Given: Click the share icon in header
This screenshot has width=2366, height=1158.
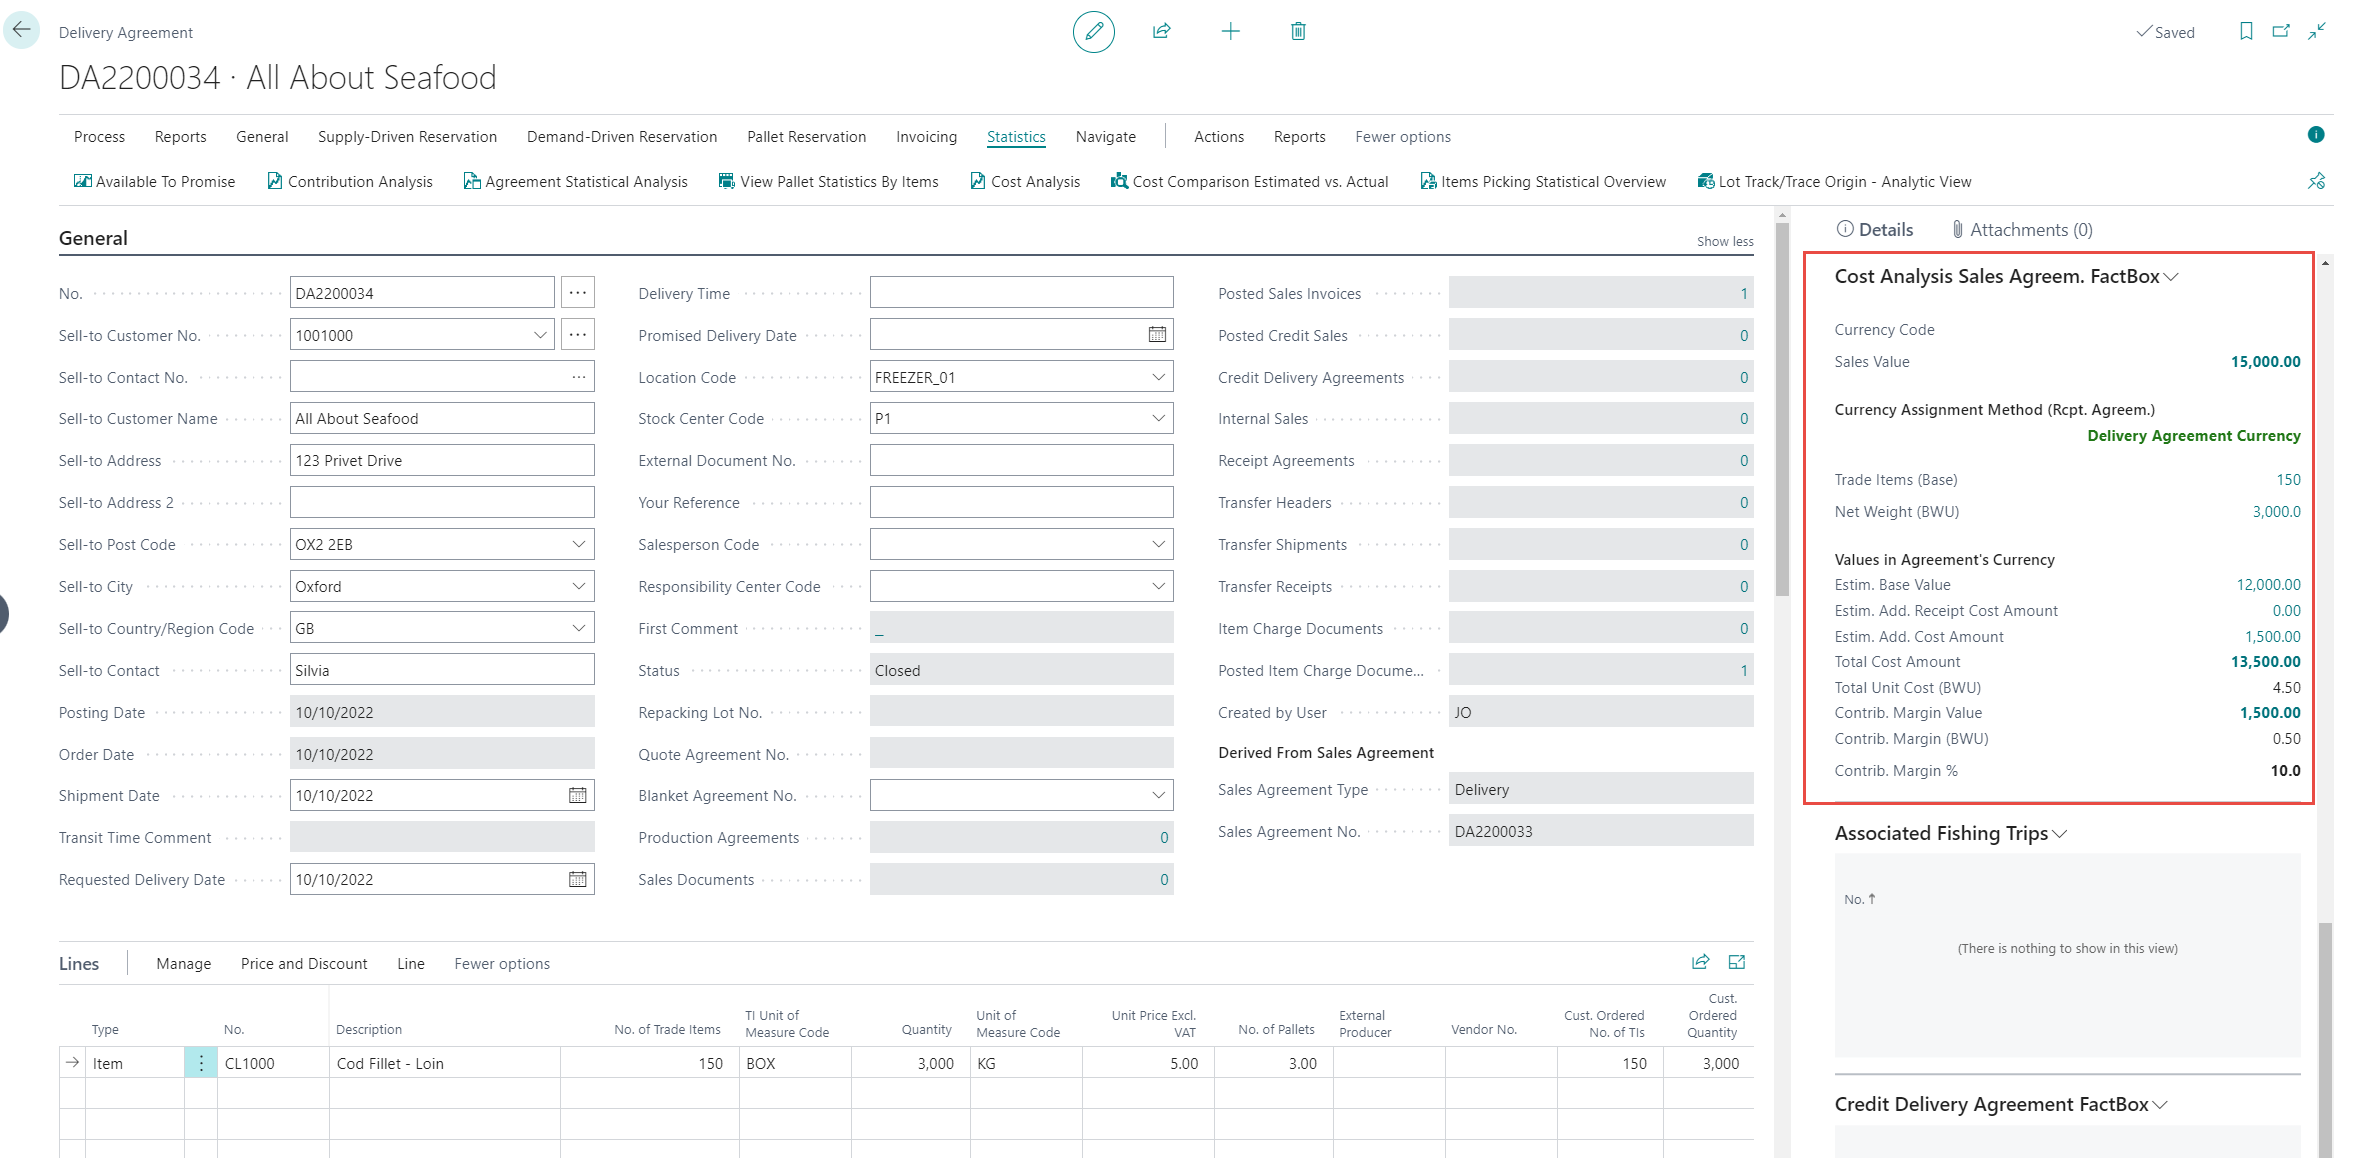Looking at the screenshot, I should point(1161,32).
